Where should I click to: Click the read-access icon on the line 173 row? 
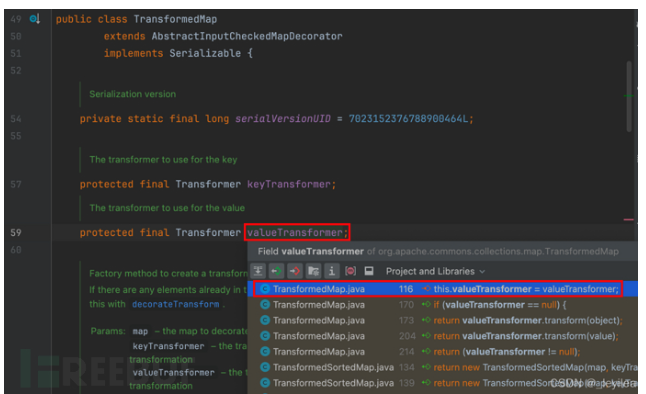pos(426,320)
